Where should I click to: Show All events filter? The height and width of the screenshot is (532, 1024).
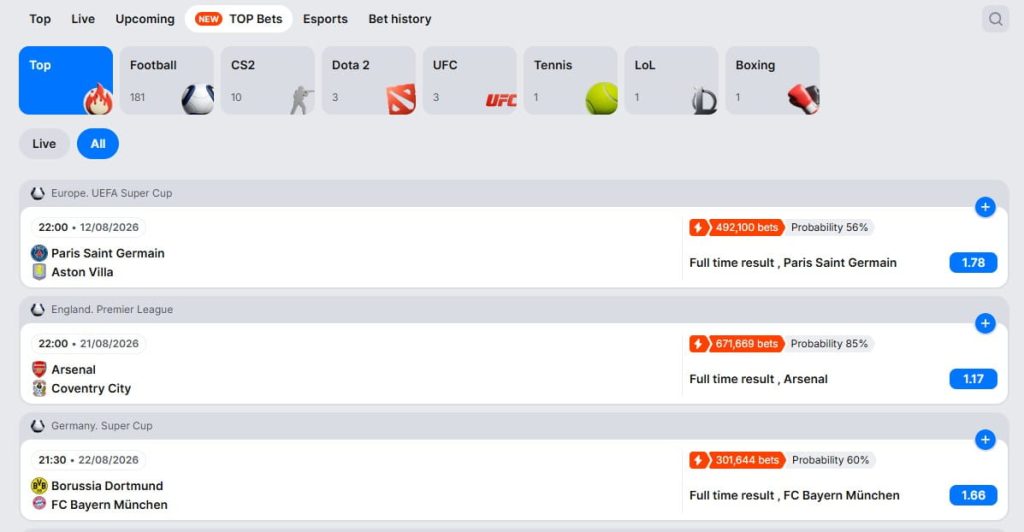(98, 144)
